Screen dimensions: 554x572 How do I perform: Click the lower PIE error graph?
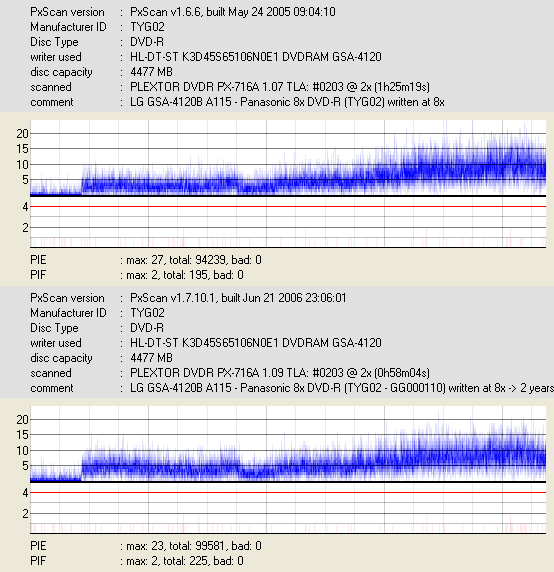288,444
